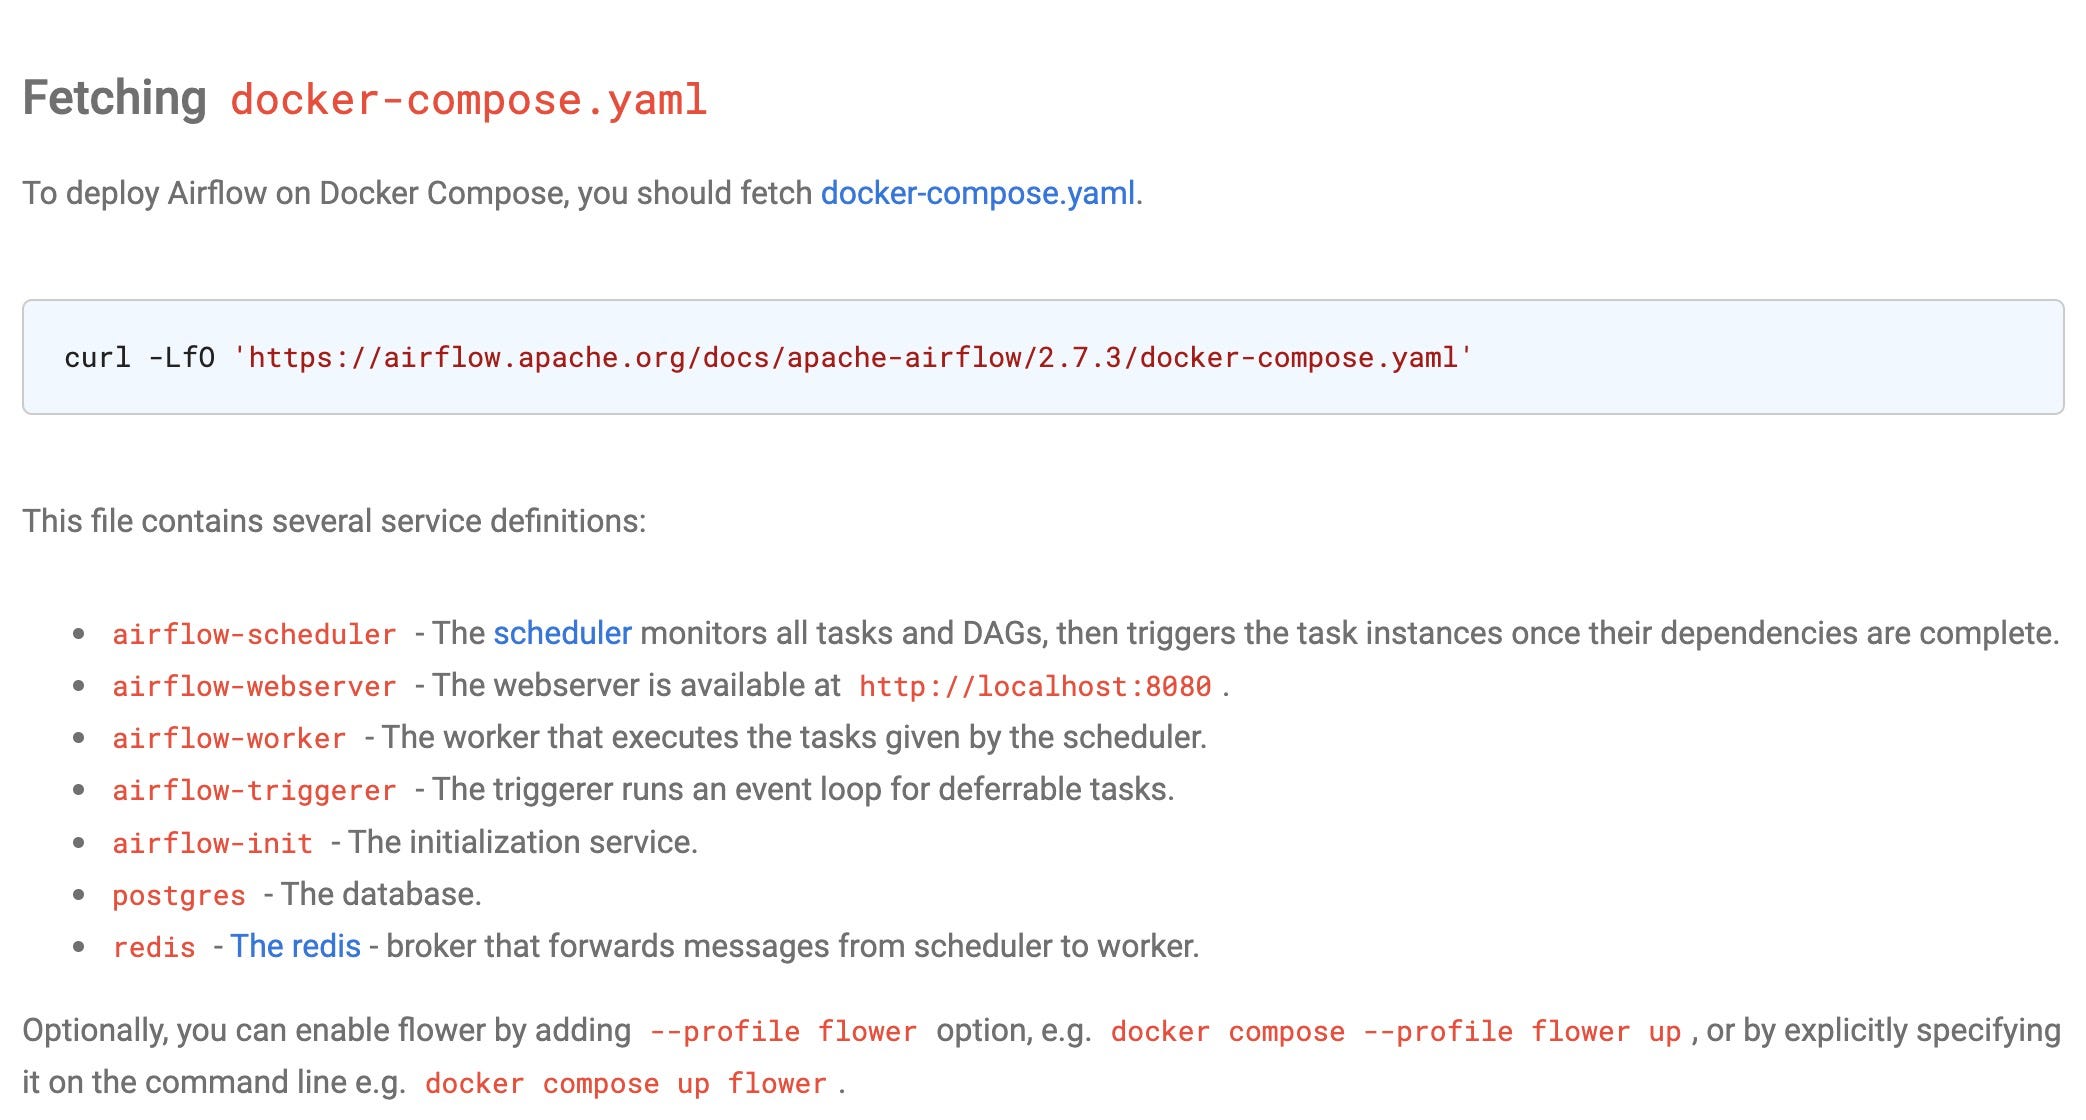This screenshot has width=2086, height=1120.
Task: Click the postgres service name
Action: (x=179, y=895)
